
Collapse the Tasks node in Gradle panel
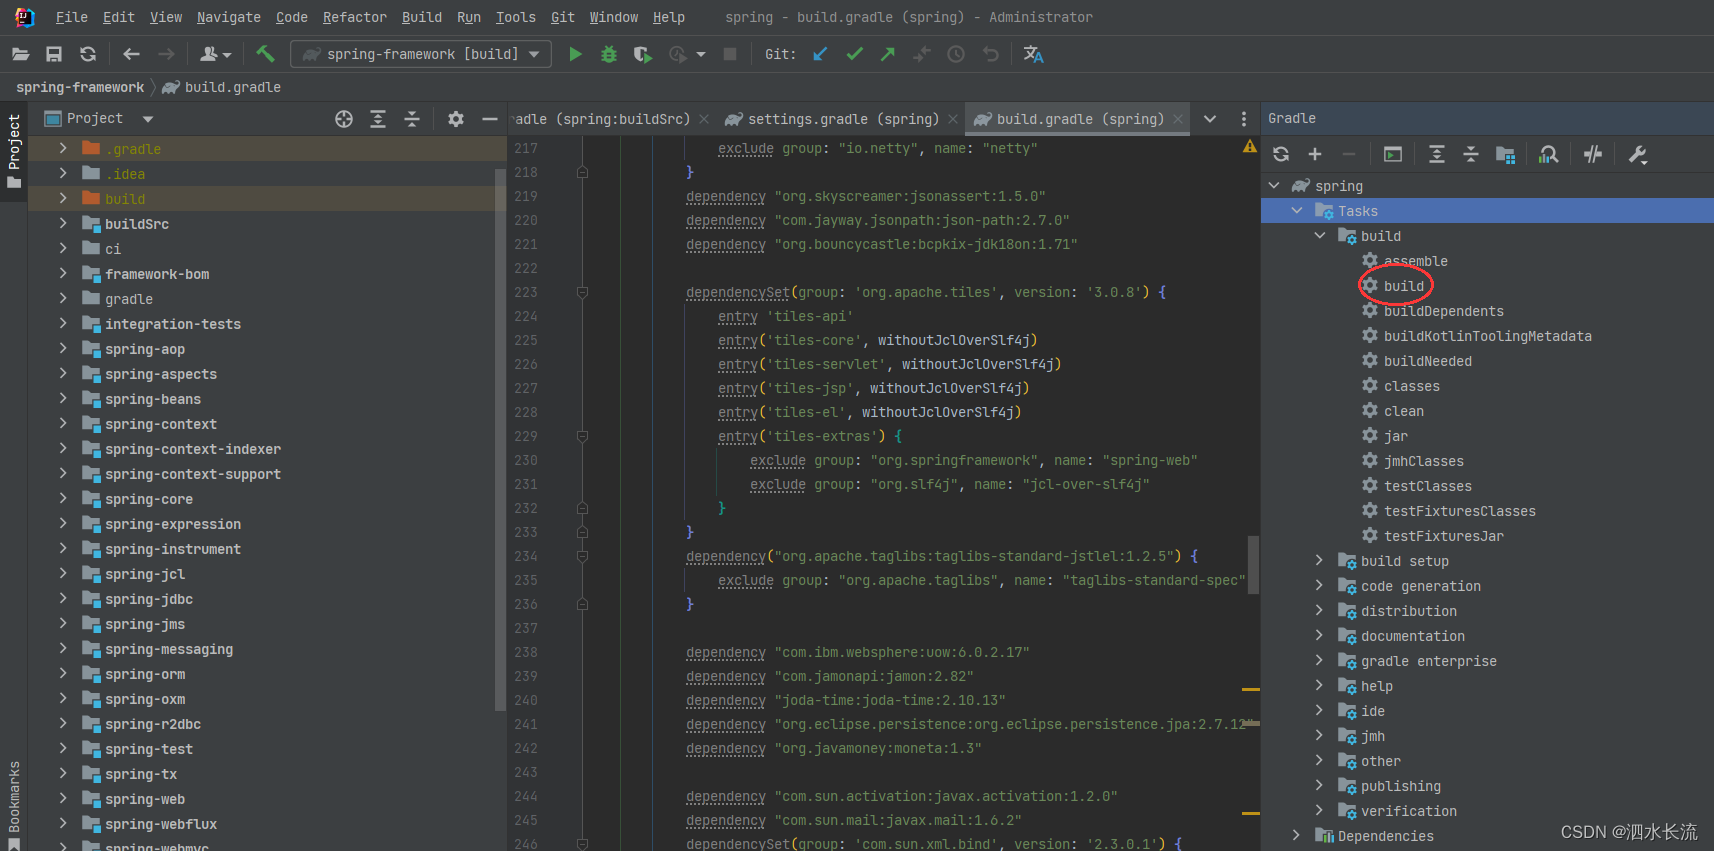(1297, 210)
